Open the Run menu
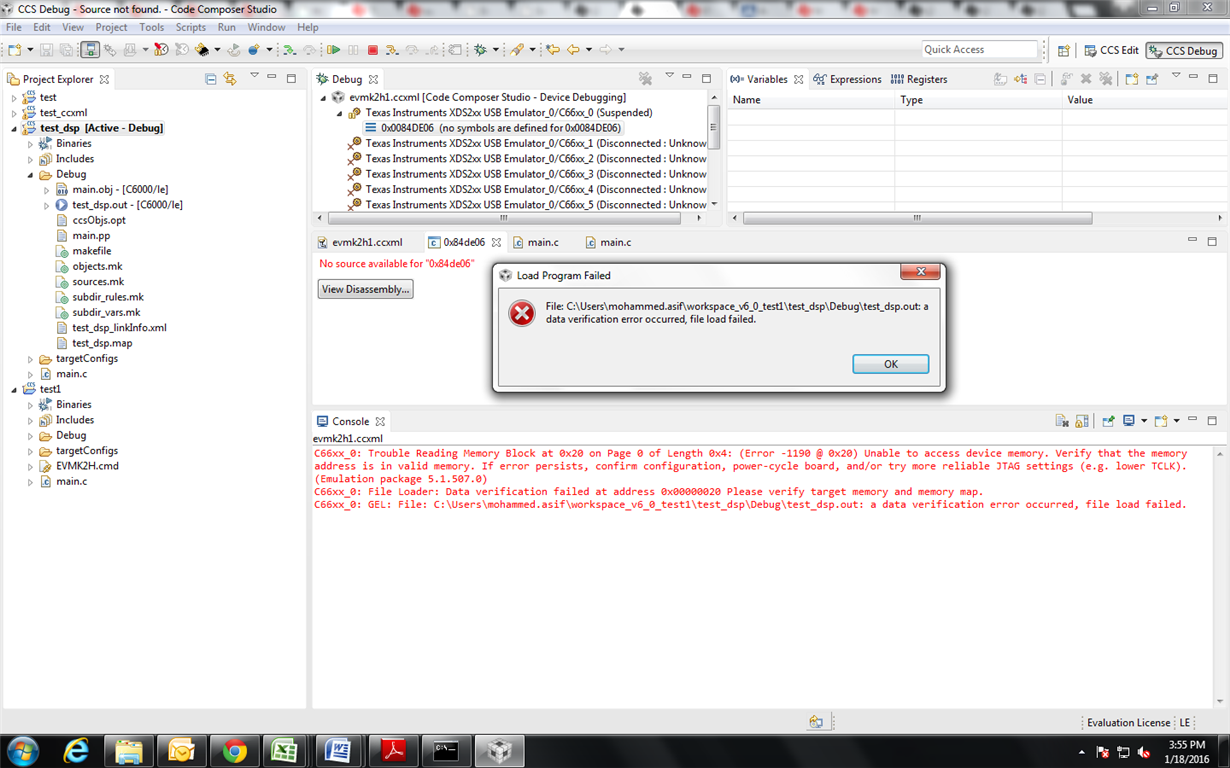Screen dimensions: 1230x768 (227, 27)
